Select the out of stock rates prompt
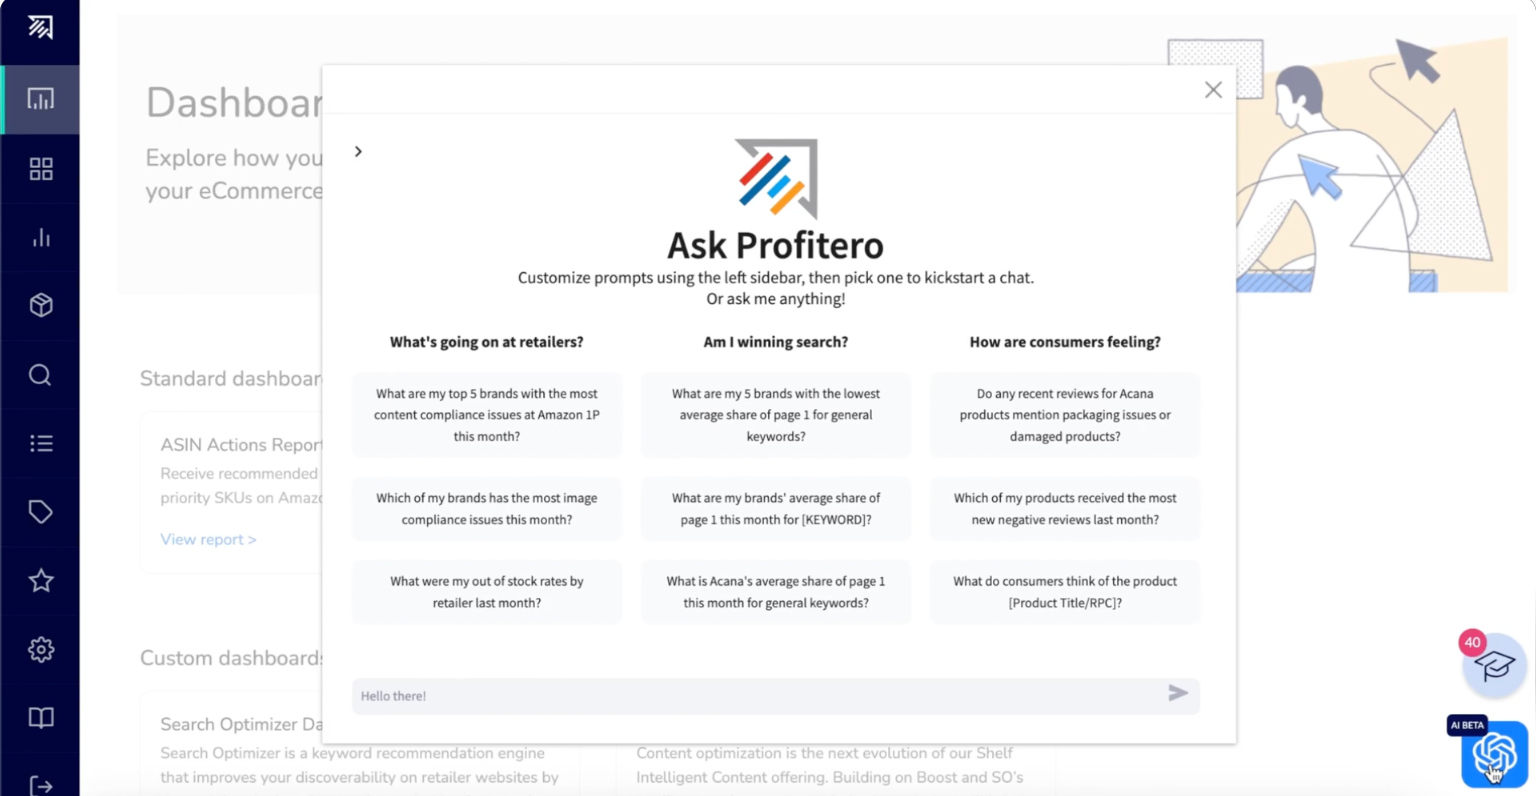This screenshot has height=796, width=1536. 487,592
